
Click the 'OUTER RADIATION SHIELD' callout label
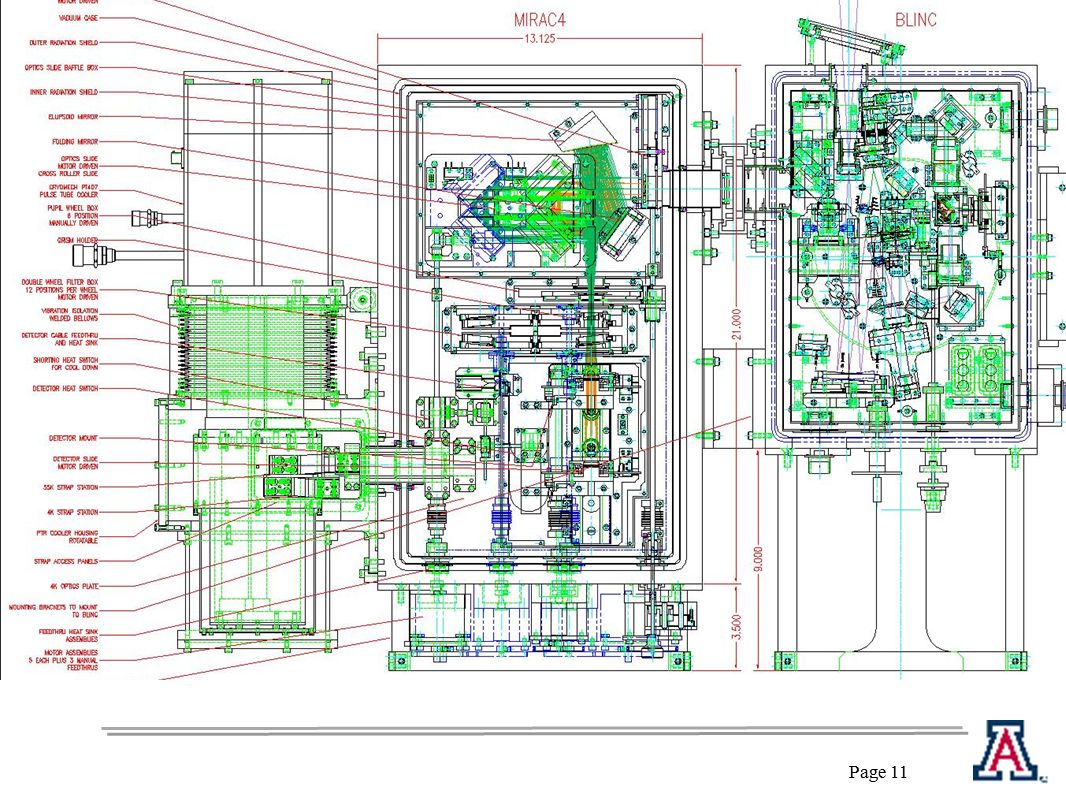click(63, 43)
